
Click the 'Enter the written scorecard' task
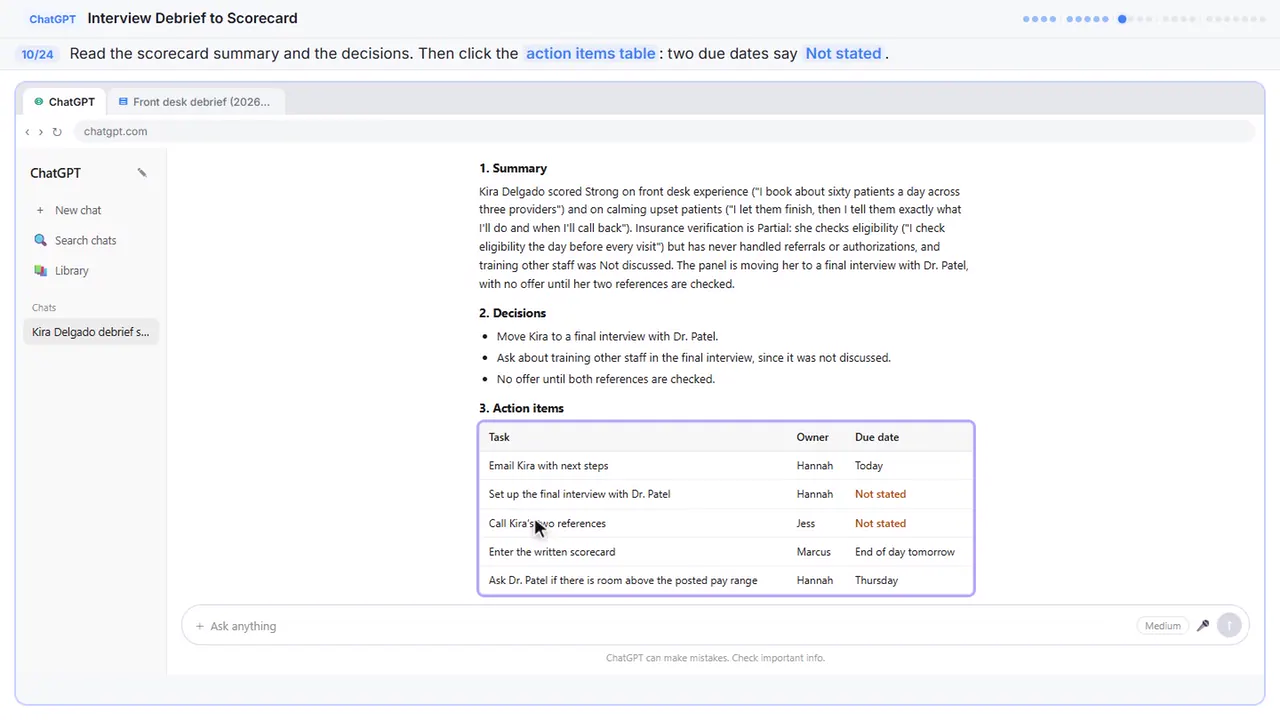point(552,552)
